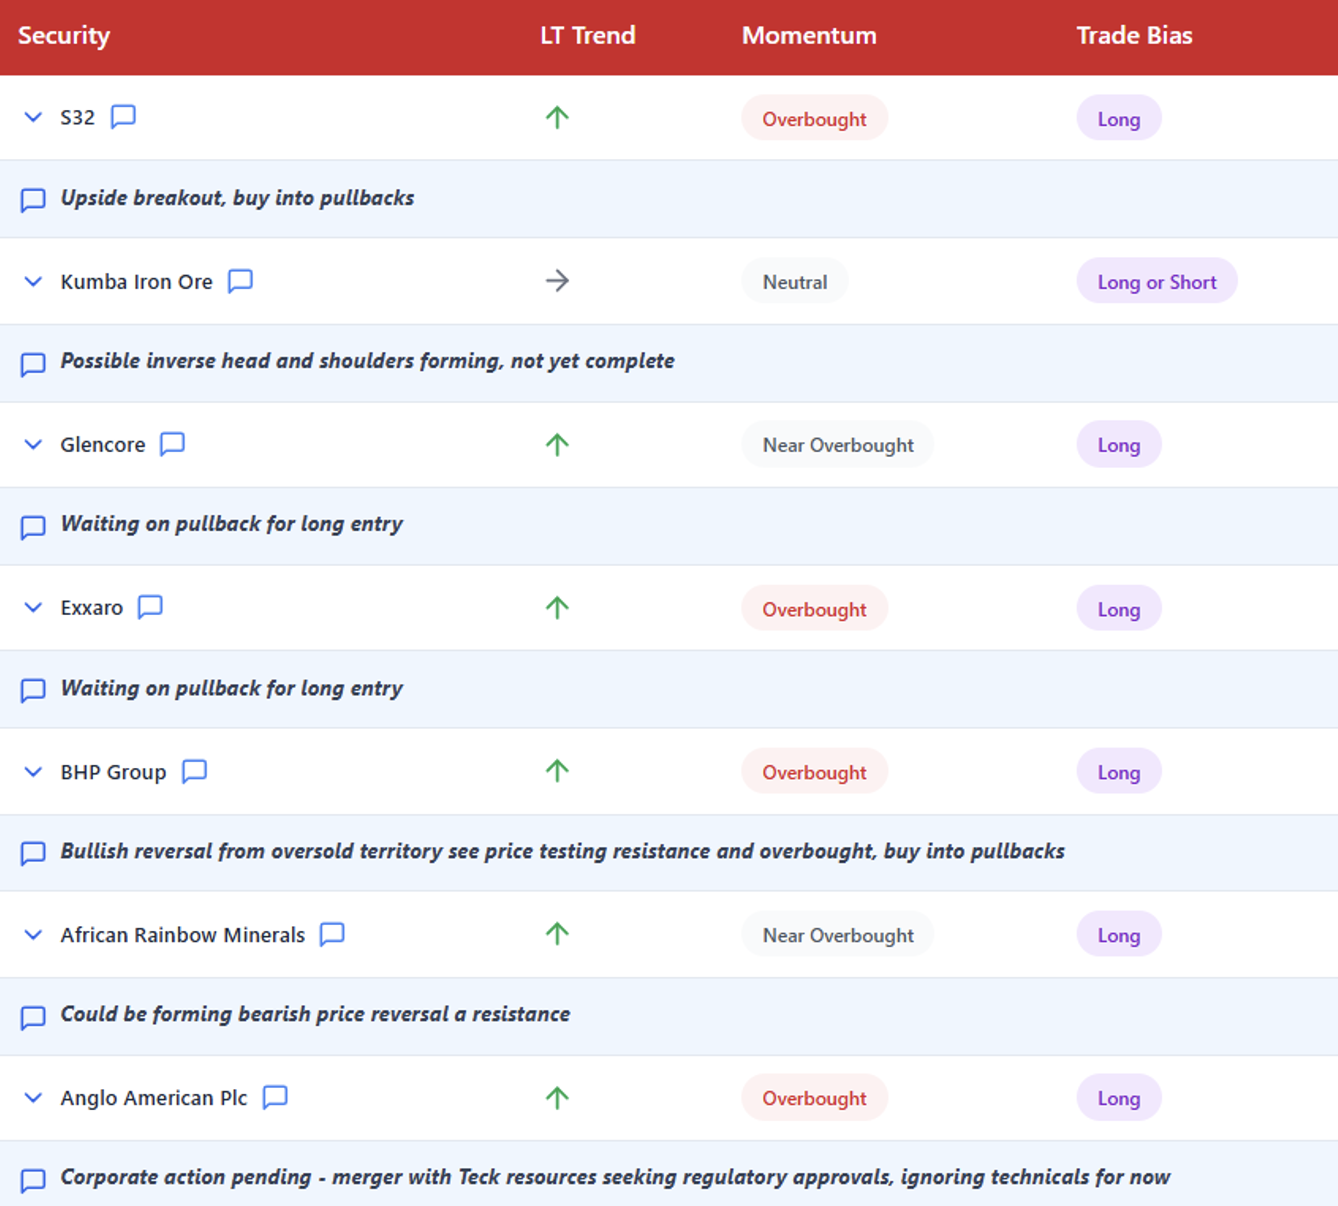The height and width of the screenshot is (1206, 1338).
Task: Toggle the Glencore row chevron
Action: coord(33,445)
